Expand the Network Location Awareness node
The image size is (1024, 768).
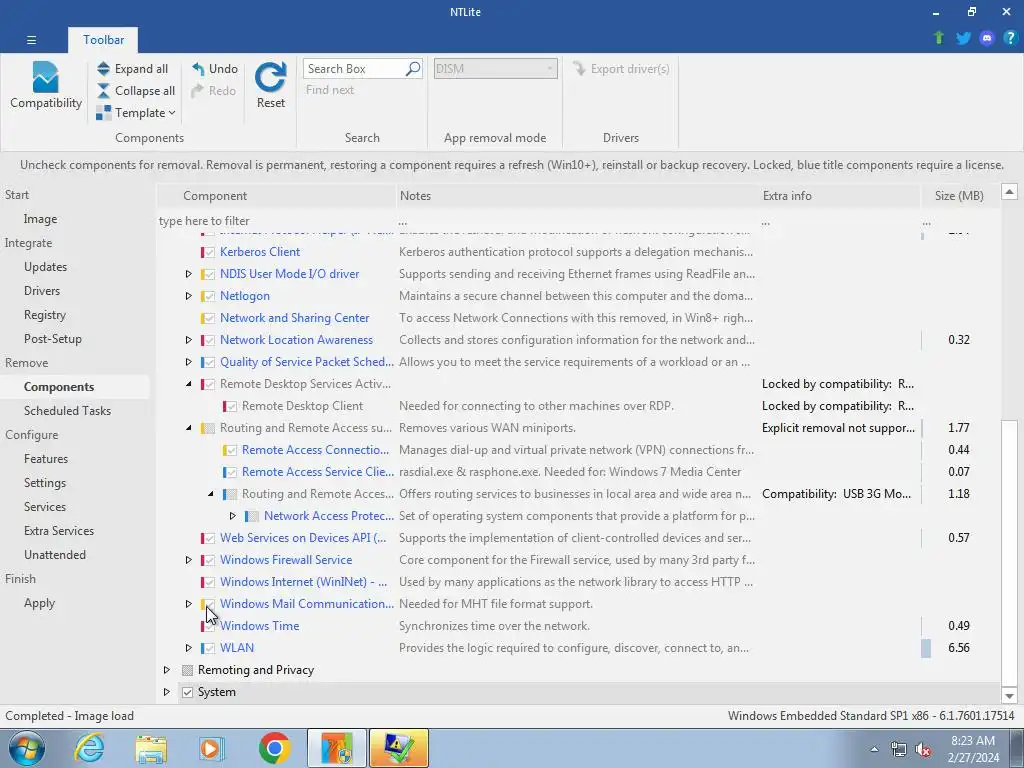(188, 340)
